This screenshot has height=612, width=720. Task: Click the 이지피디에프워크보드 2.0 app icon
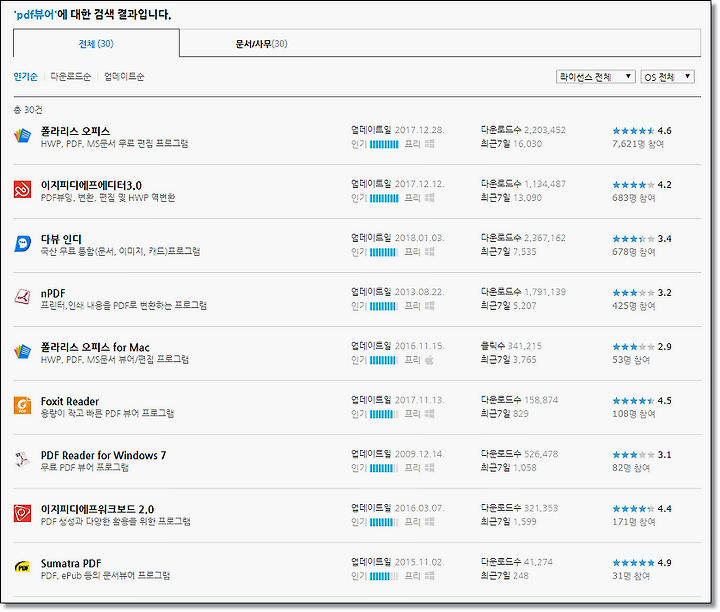coord(22,513)
